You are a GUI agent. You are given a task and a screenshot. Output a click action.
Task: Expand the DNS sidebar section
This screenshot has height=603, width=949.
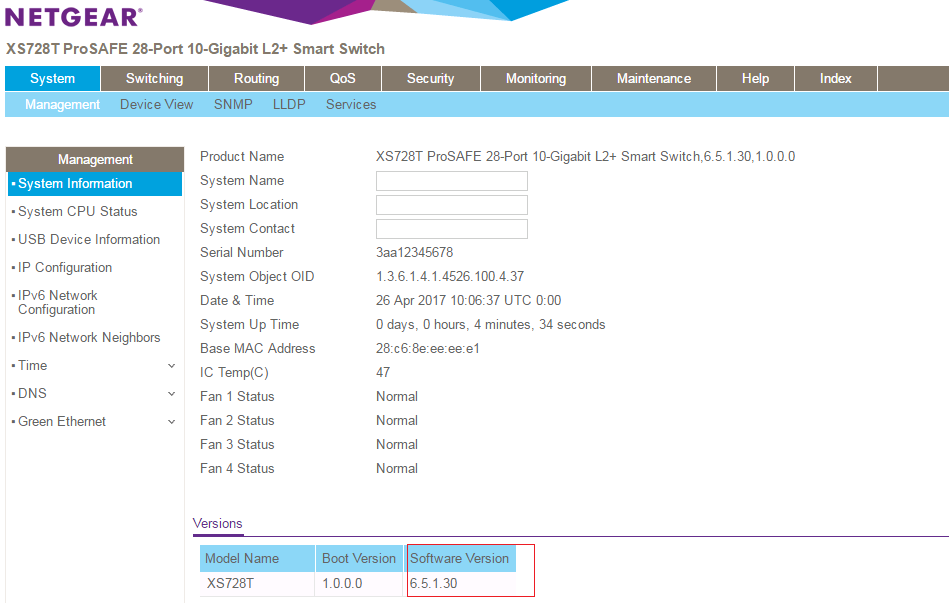coord(172,394)
